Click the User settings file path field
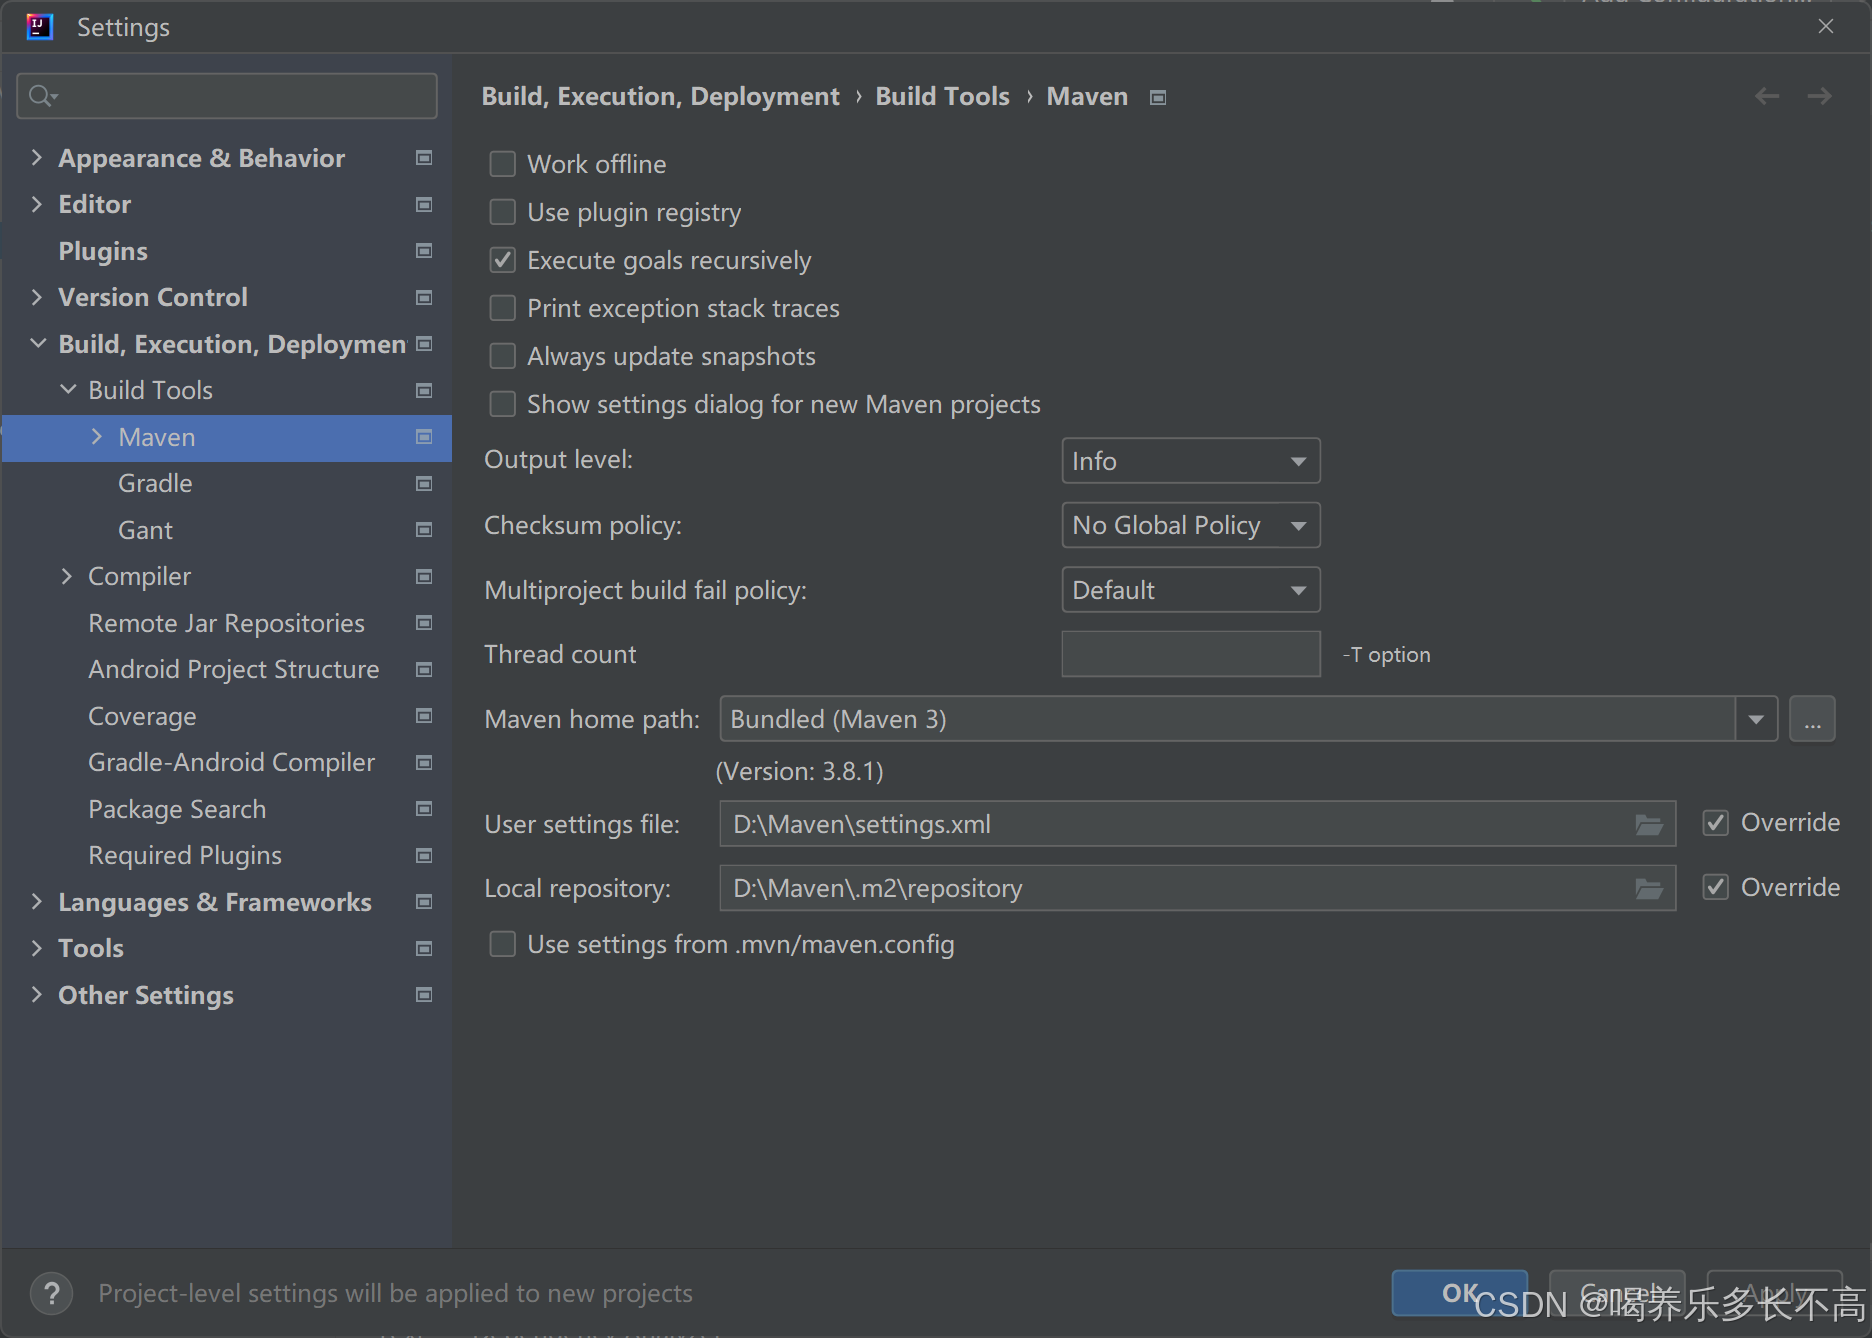The image size is (1872, 1338). 1197,824
